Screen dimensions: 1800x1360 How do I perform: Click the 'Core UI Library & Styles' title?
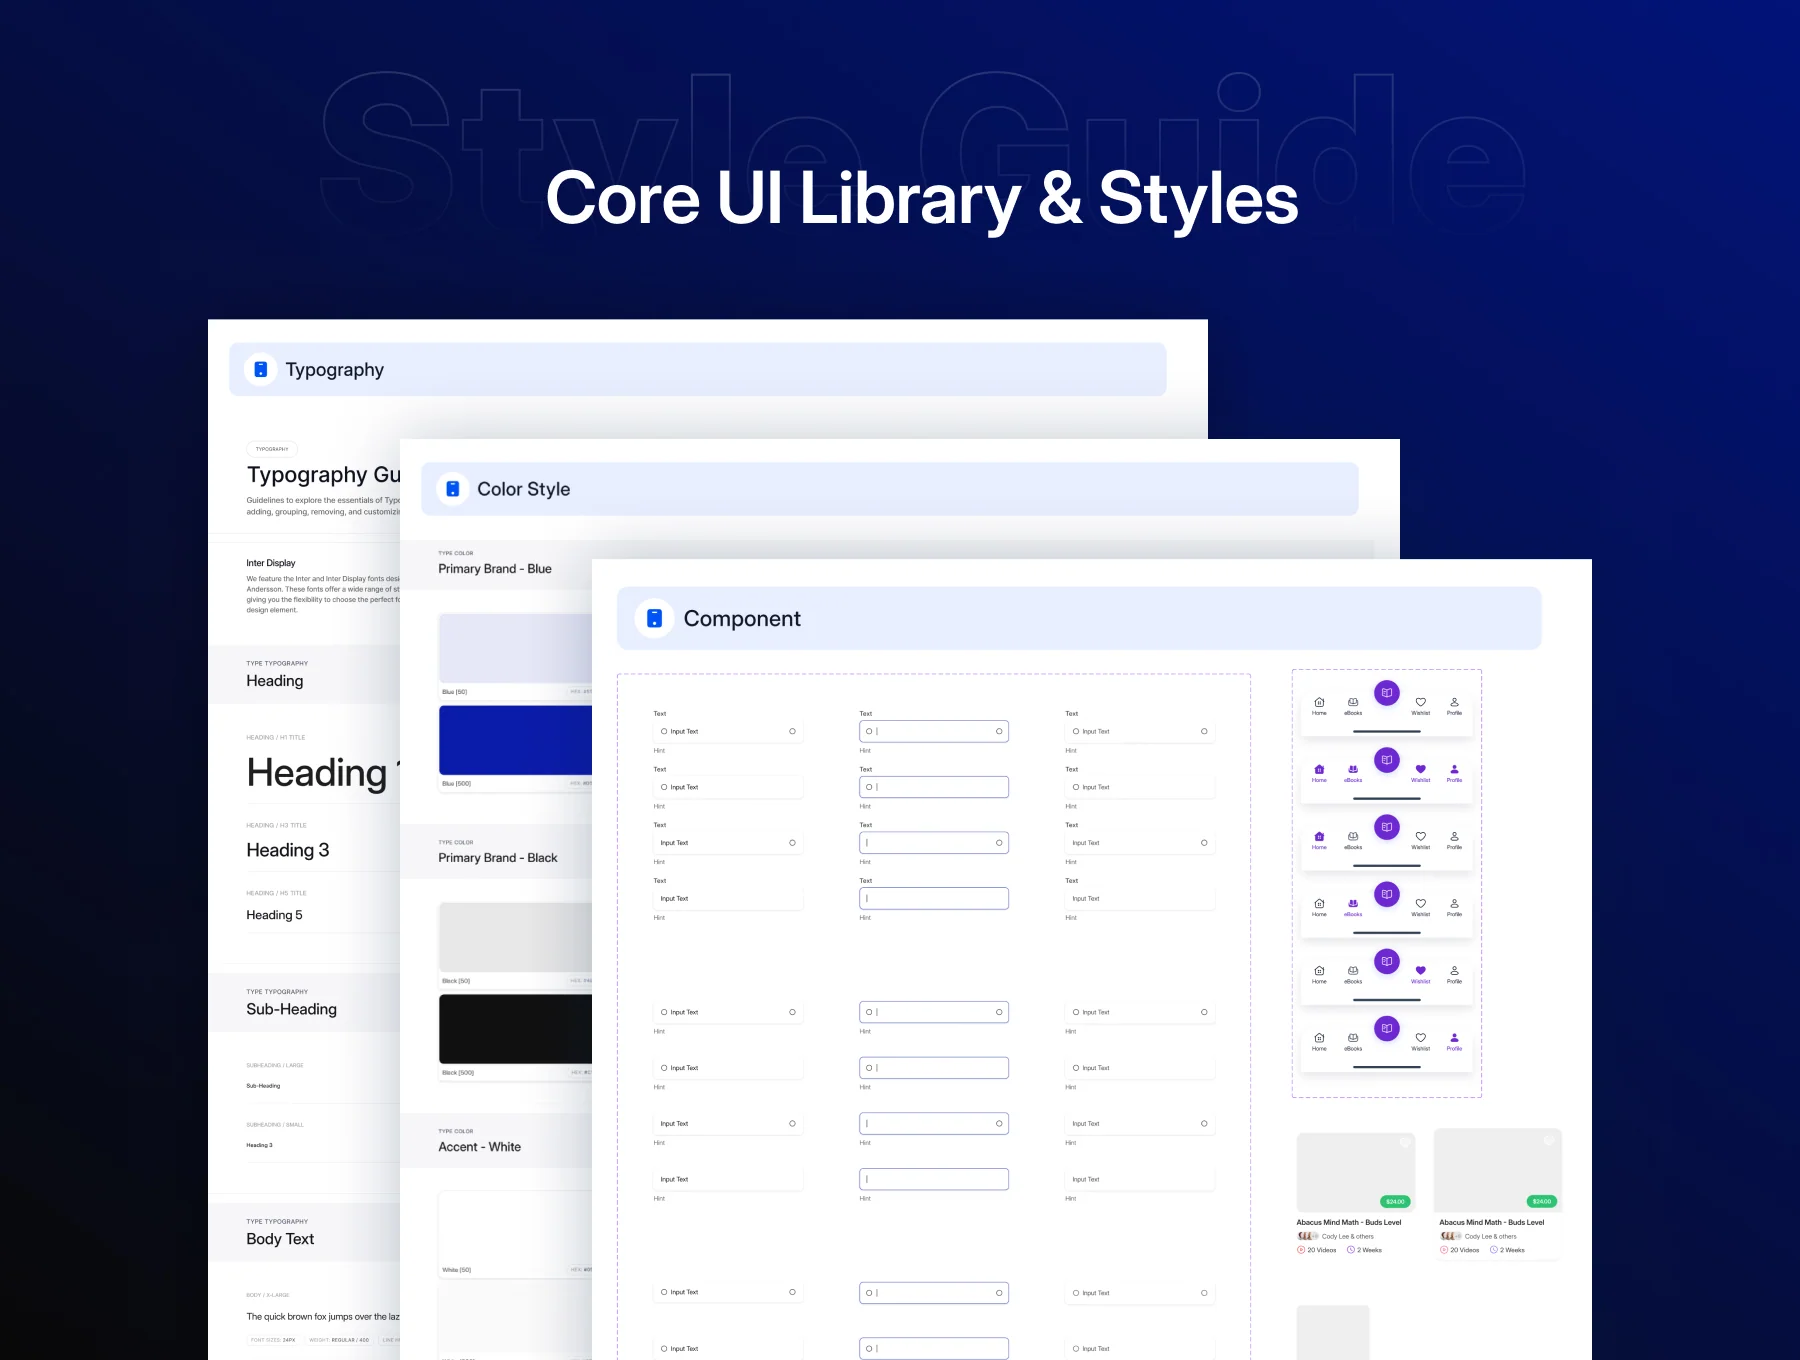922,199
